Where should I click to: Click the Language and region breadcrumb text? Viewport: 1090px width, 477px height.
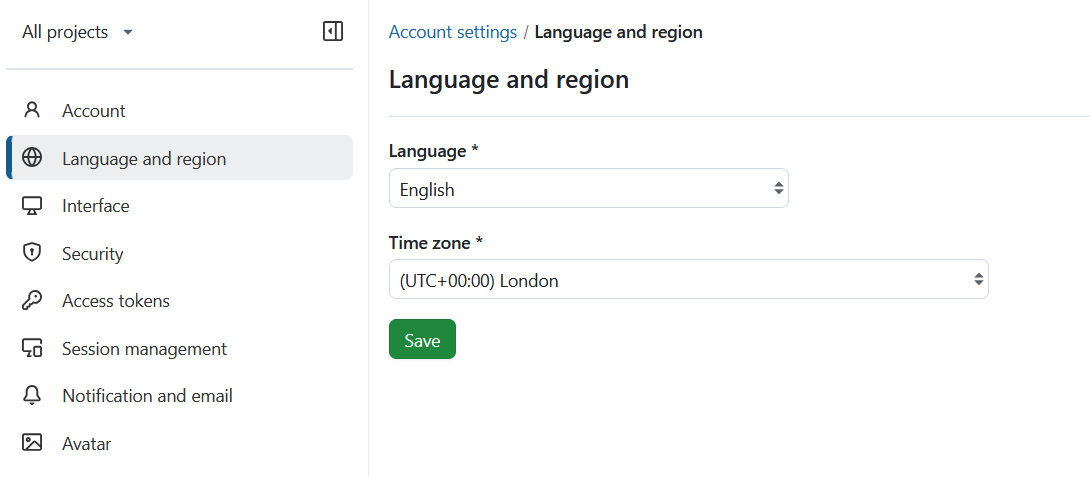618,32
